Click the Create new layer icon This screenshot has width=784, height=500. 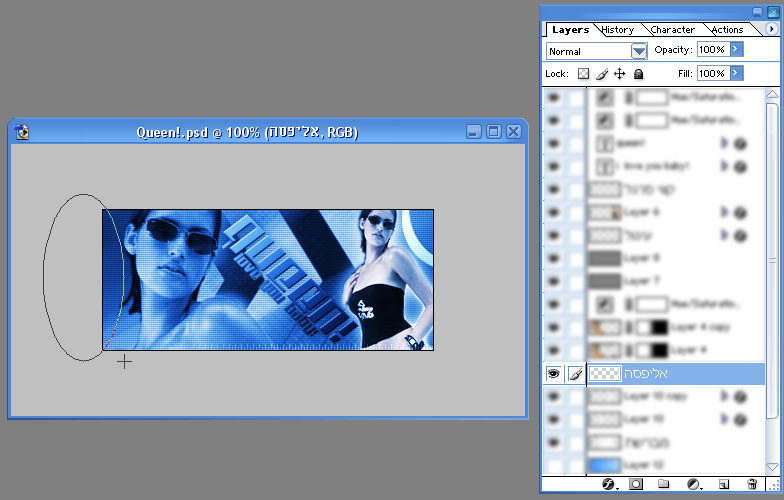pos(723,485)
